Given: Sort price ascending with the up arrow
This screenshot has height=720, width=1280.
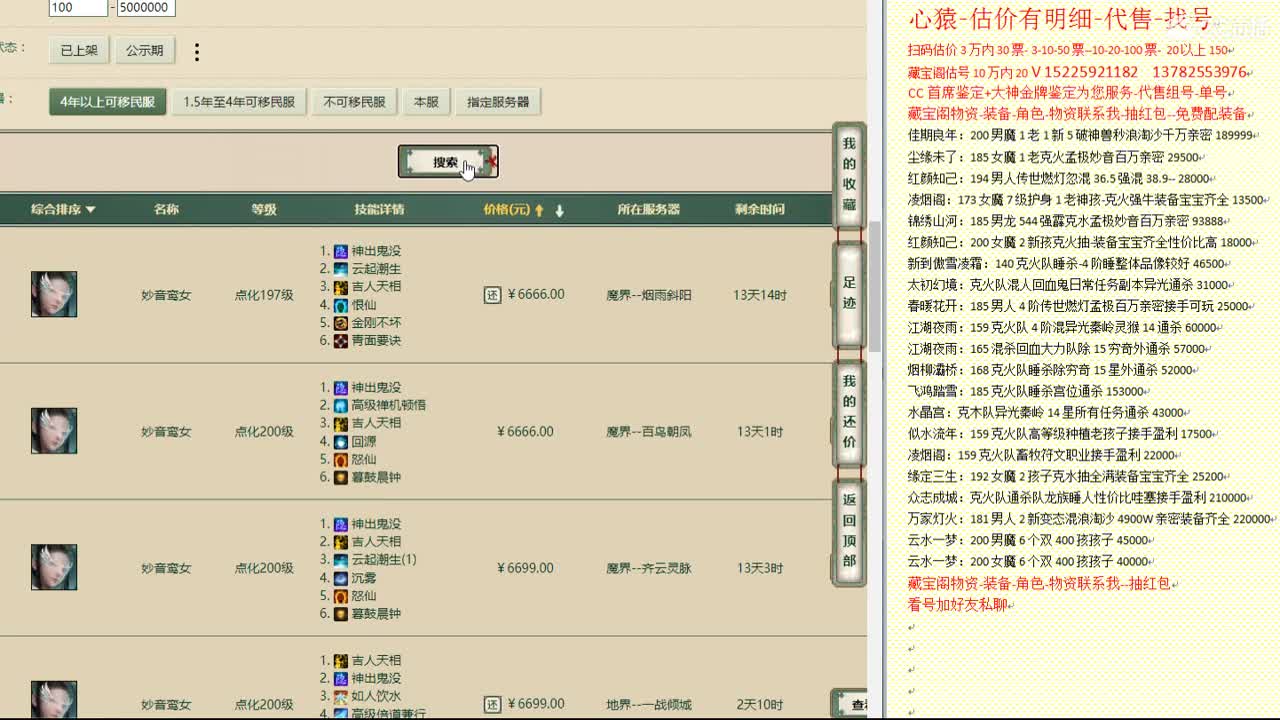Looking at the screenshot, I should tap(539, 210).
